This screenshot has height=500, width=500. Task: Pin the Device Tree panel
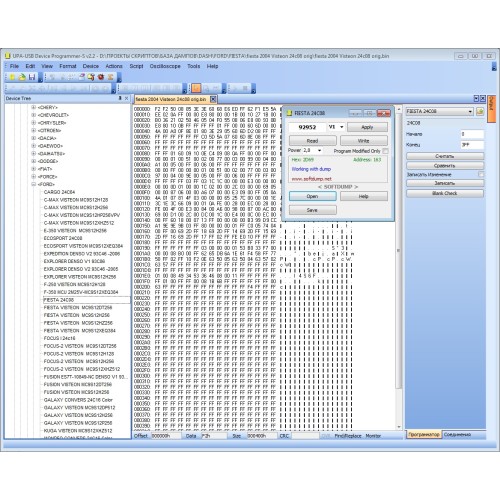pyautogui.click(x=120, y=98)
